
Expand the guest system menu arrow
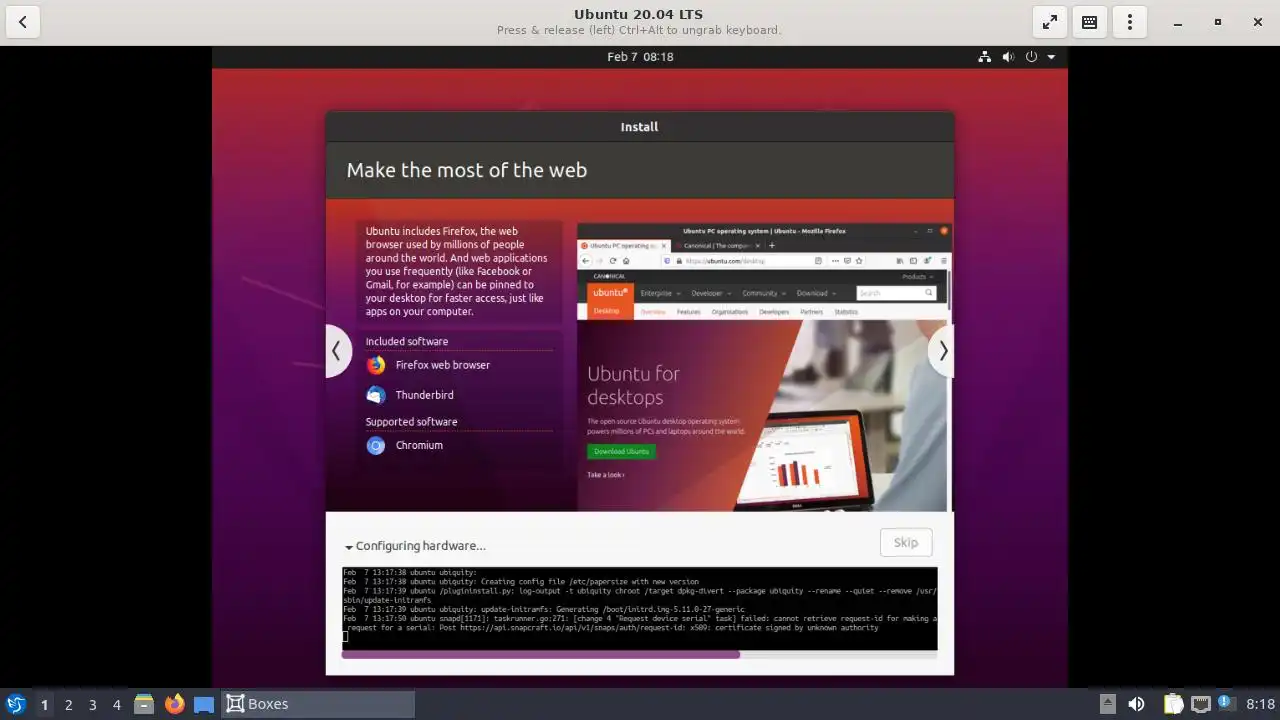click(1051, 57)
